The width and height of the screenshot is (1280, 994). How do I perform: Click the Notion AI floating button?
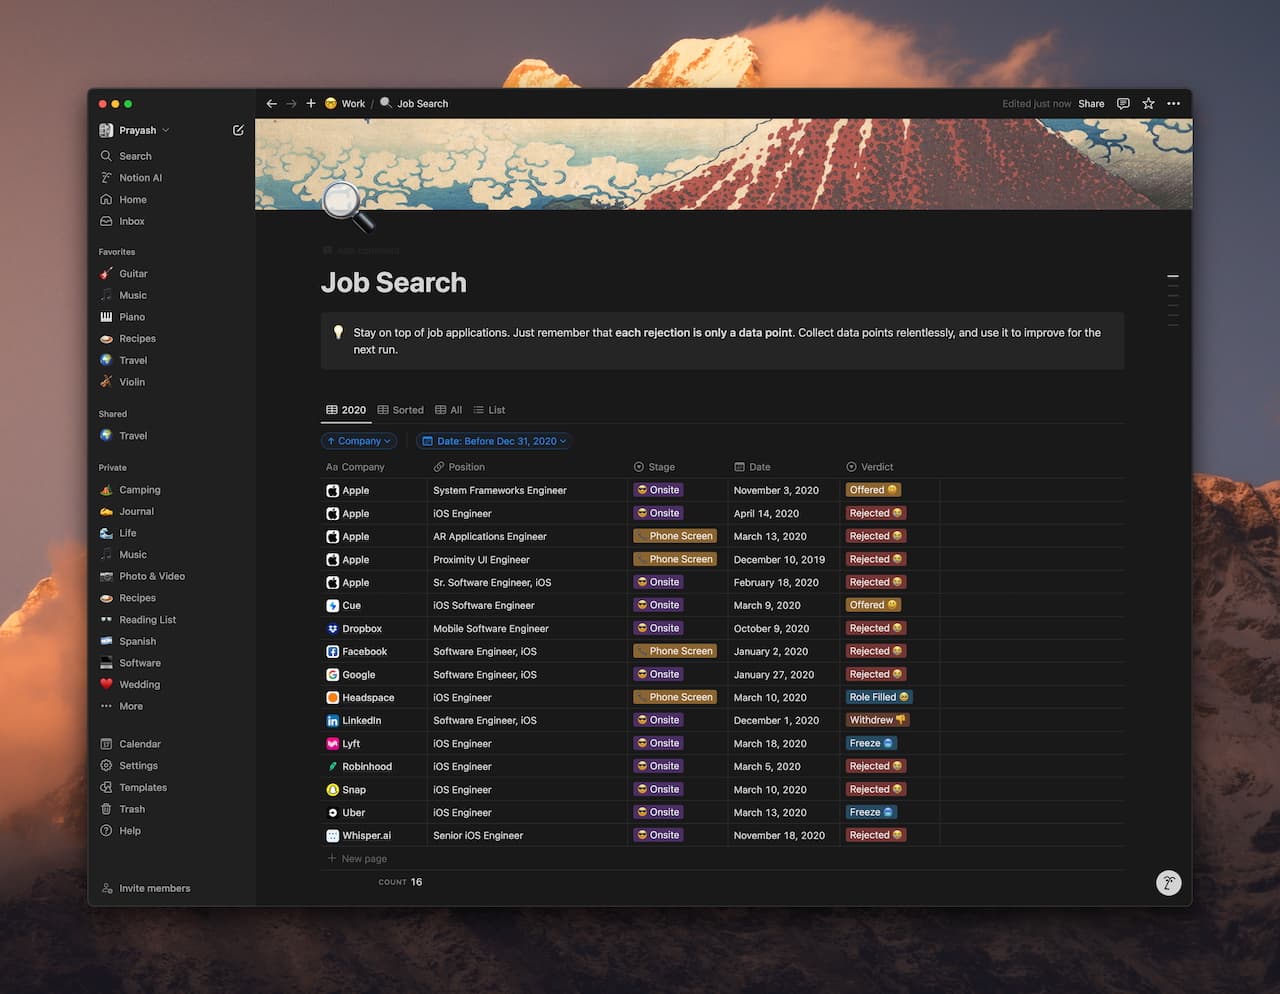(x=1168, y=882)
